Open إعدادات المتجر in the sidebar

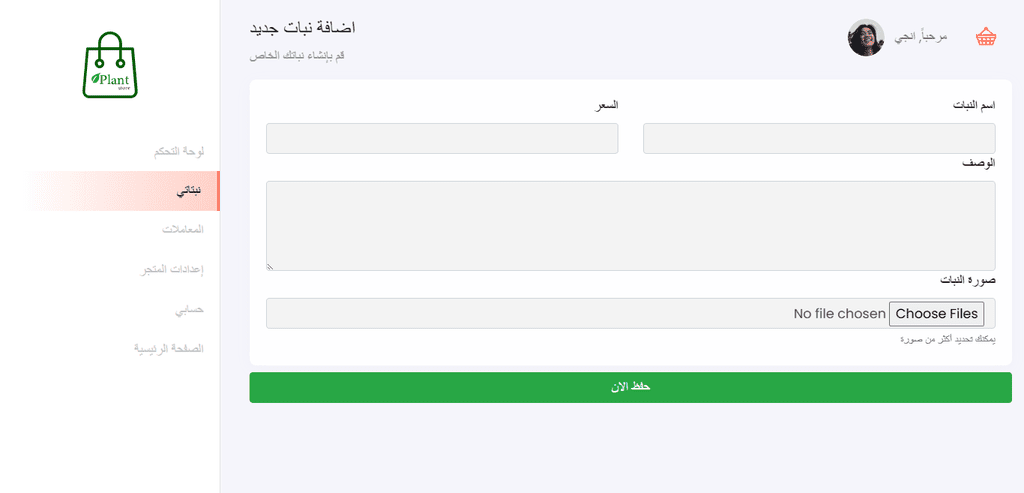tap(172, 270)
